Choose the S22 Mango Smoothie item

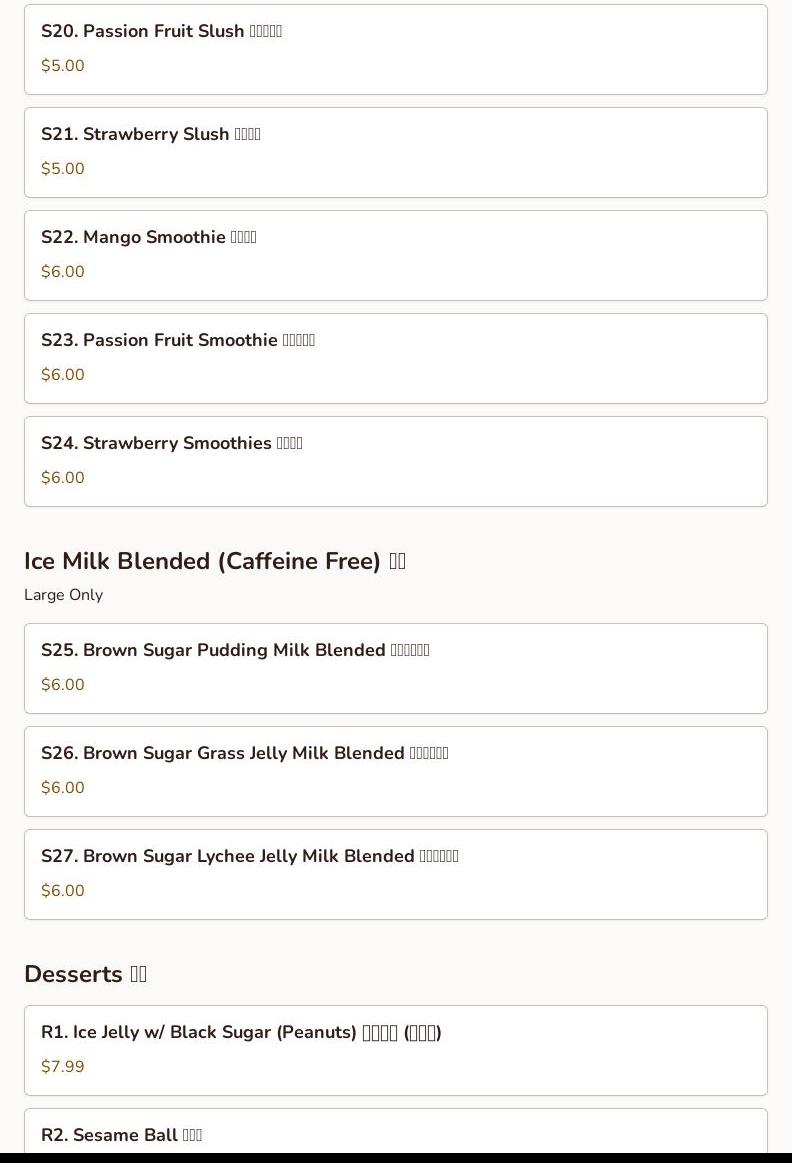pyautogui.click(x=395, y=255)
